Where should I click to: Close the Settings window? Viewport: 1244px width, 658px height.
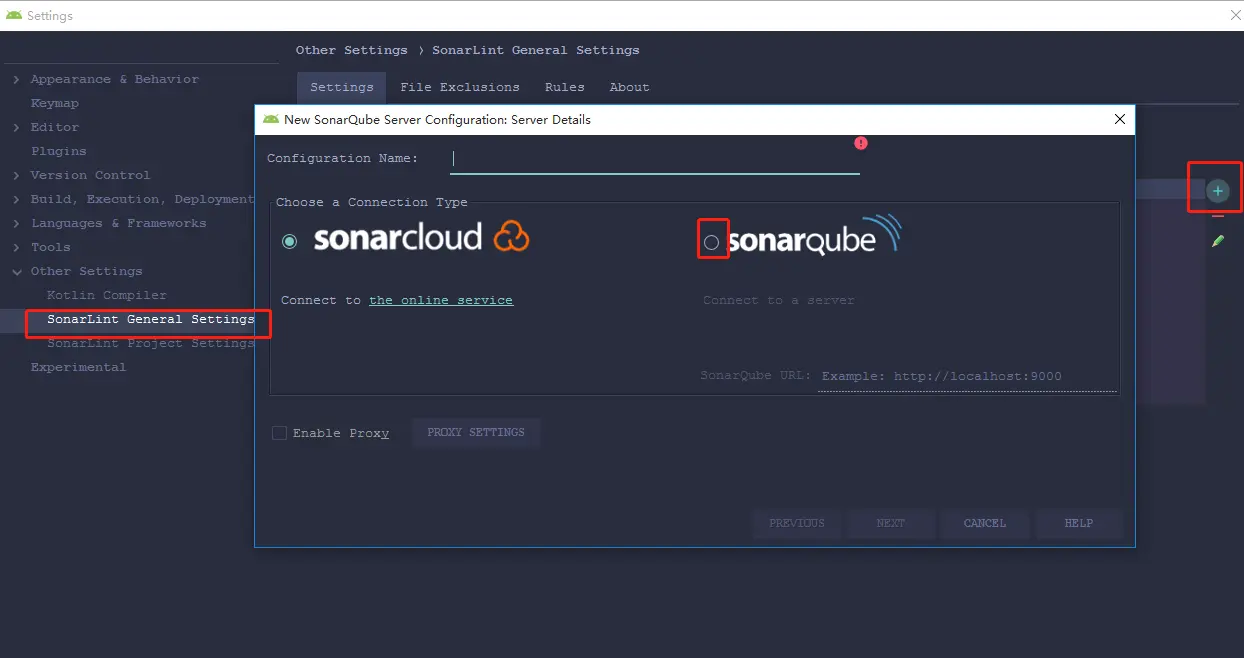pos(1235,15)
